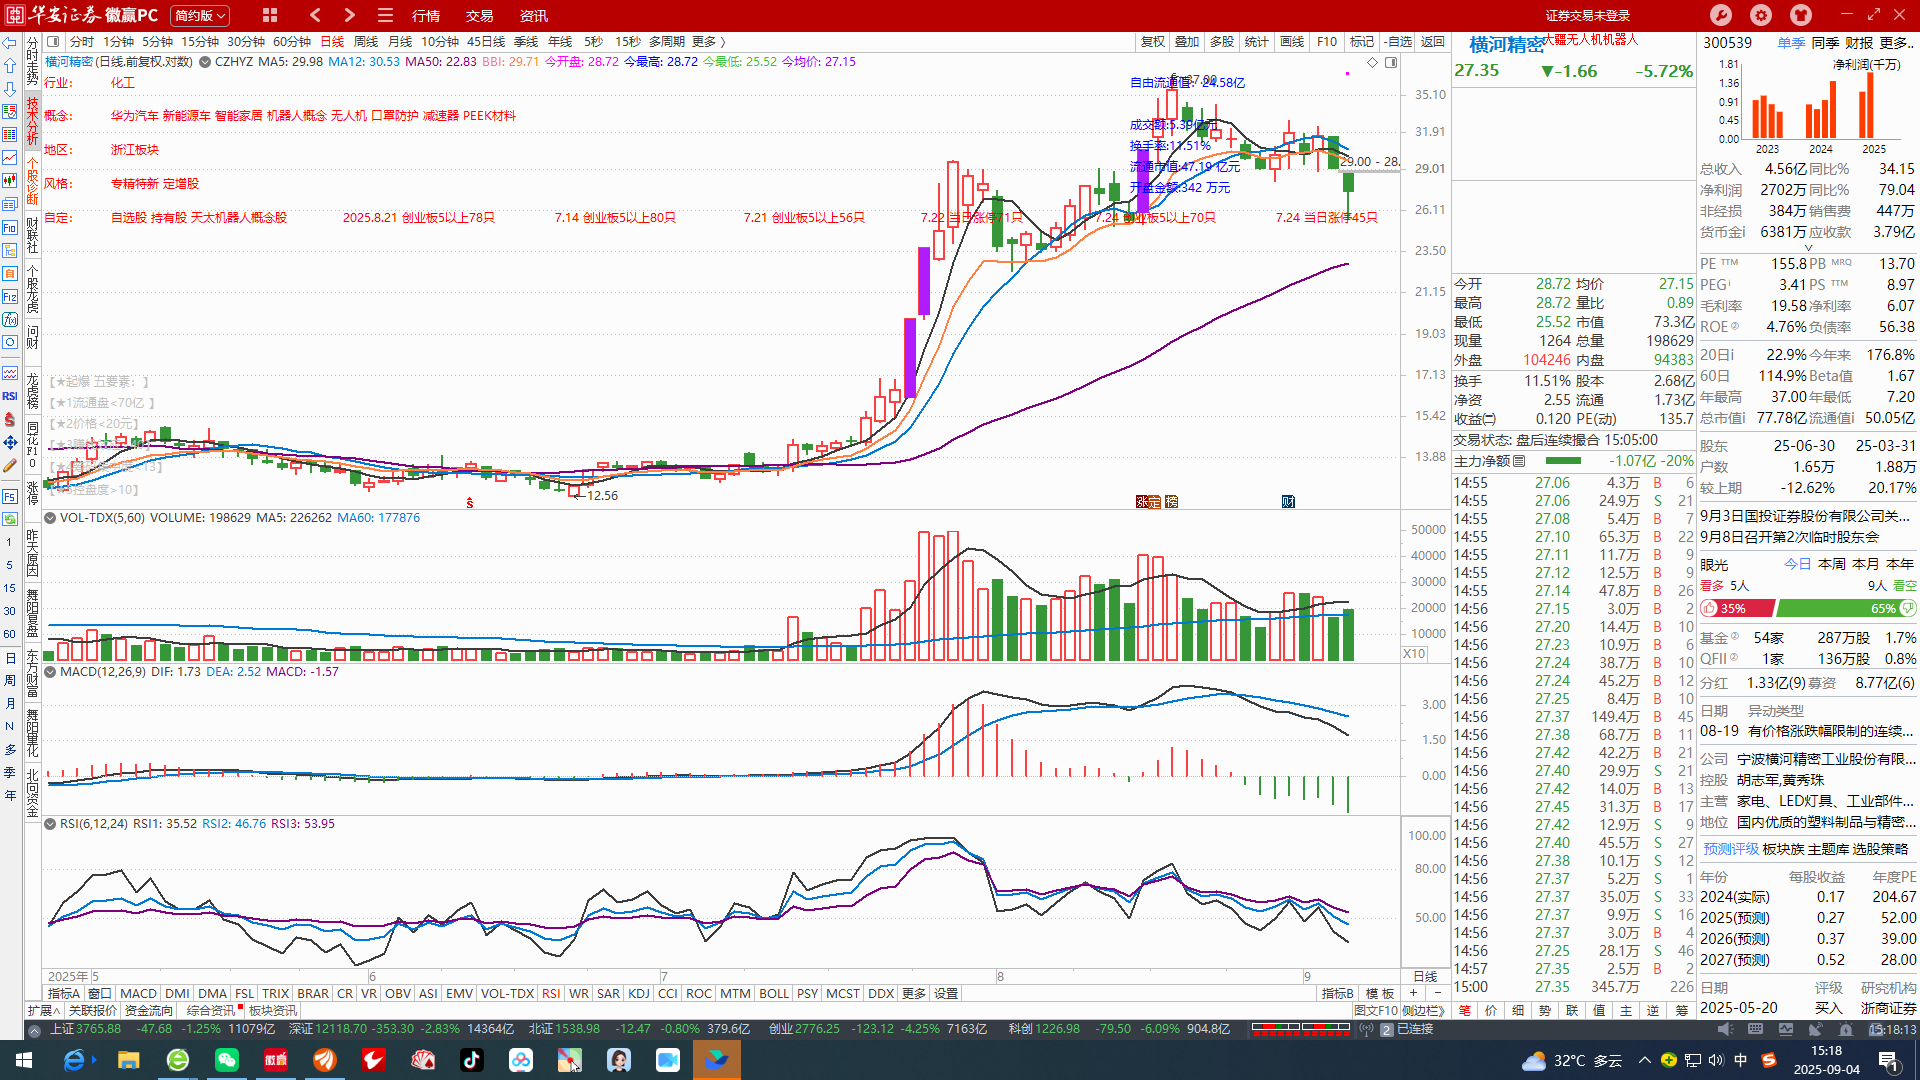Click the F10 button
Image resolution: width=1920 pixels, height=1080 pixels.
(1327, 42)
